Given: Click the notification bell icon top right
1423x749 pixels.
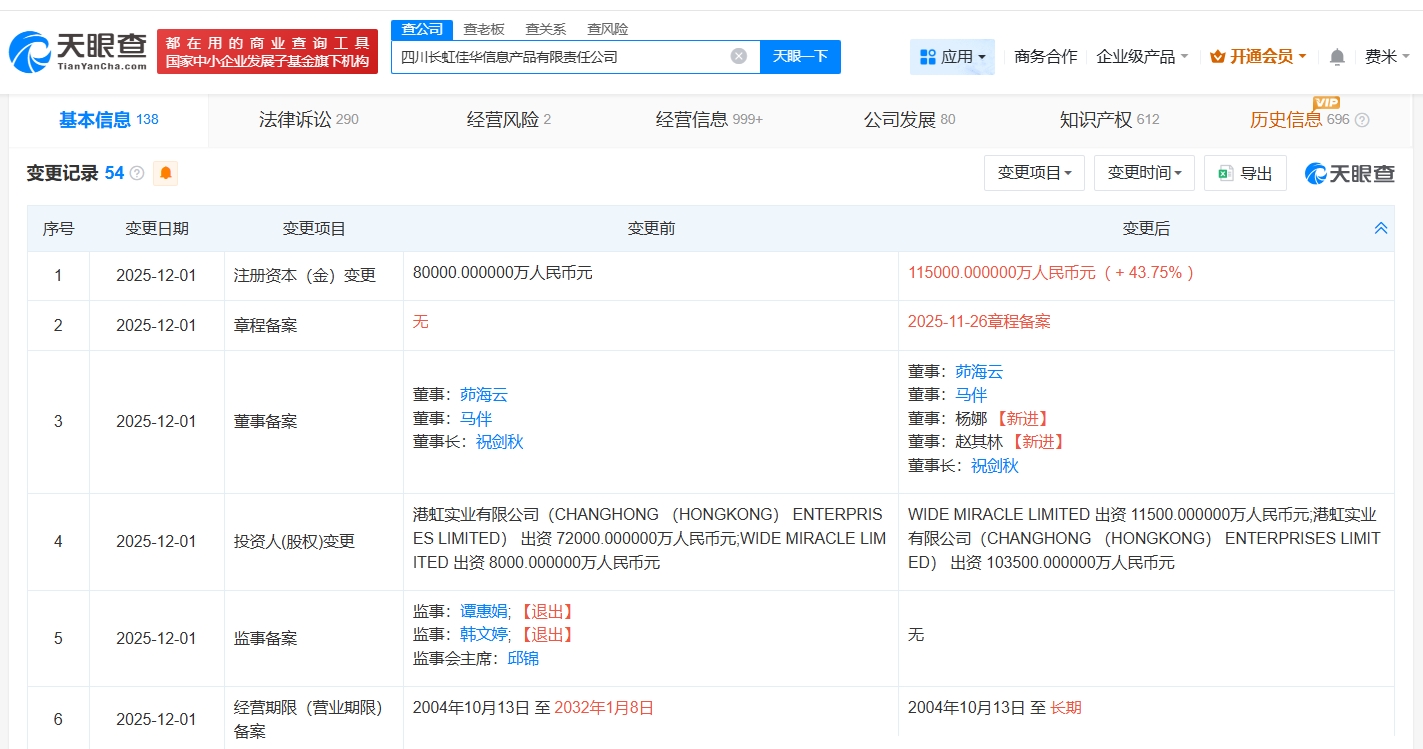Looking at the screenshot, I should tap(1336, 57).
